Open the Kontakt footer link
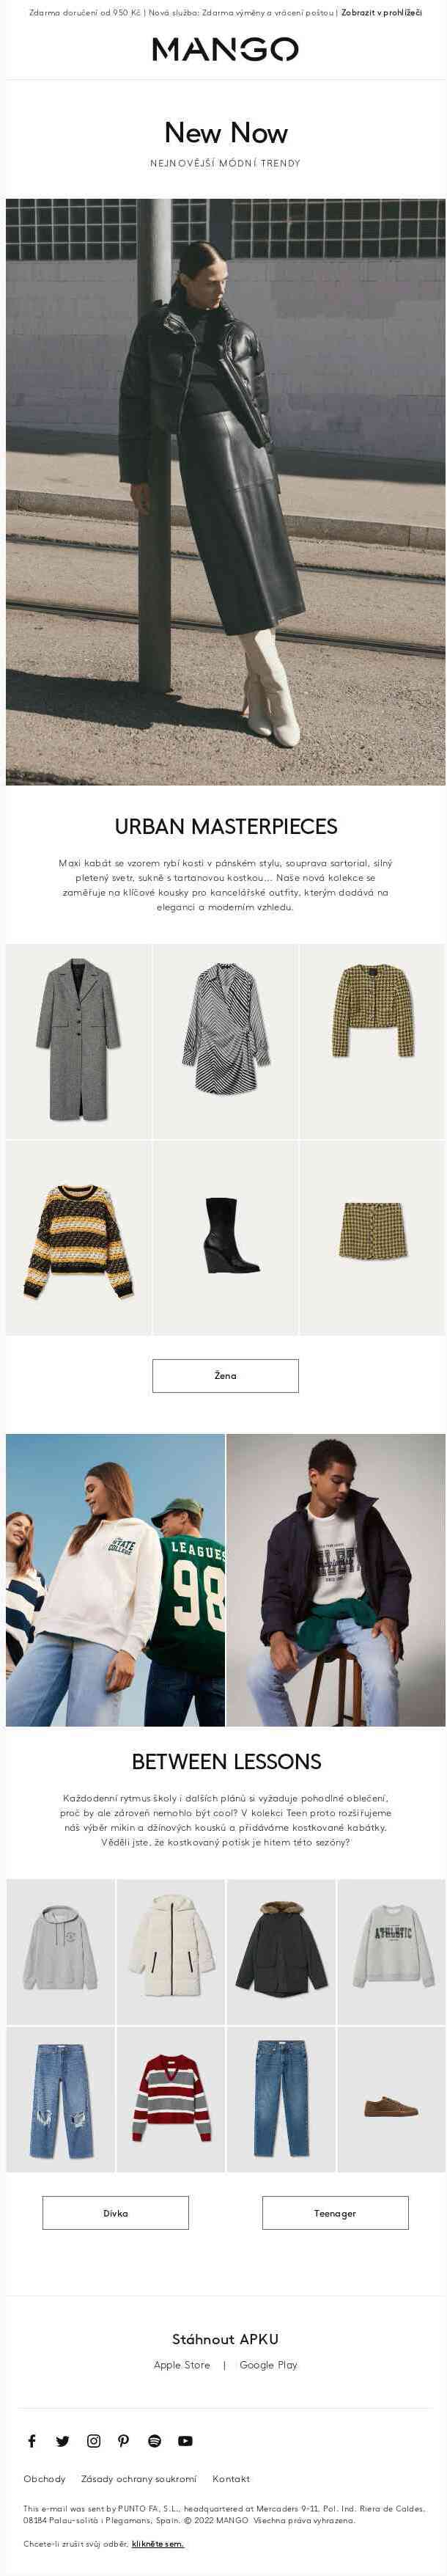This screenshot has width=447, height=2576. pyautogui.click(x=231, y=2478)
